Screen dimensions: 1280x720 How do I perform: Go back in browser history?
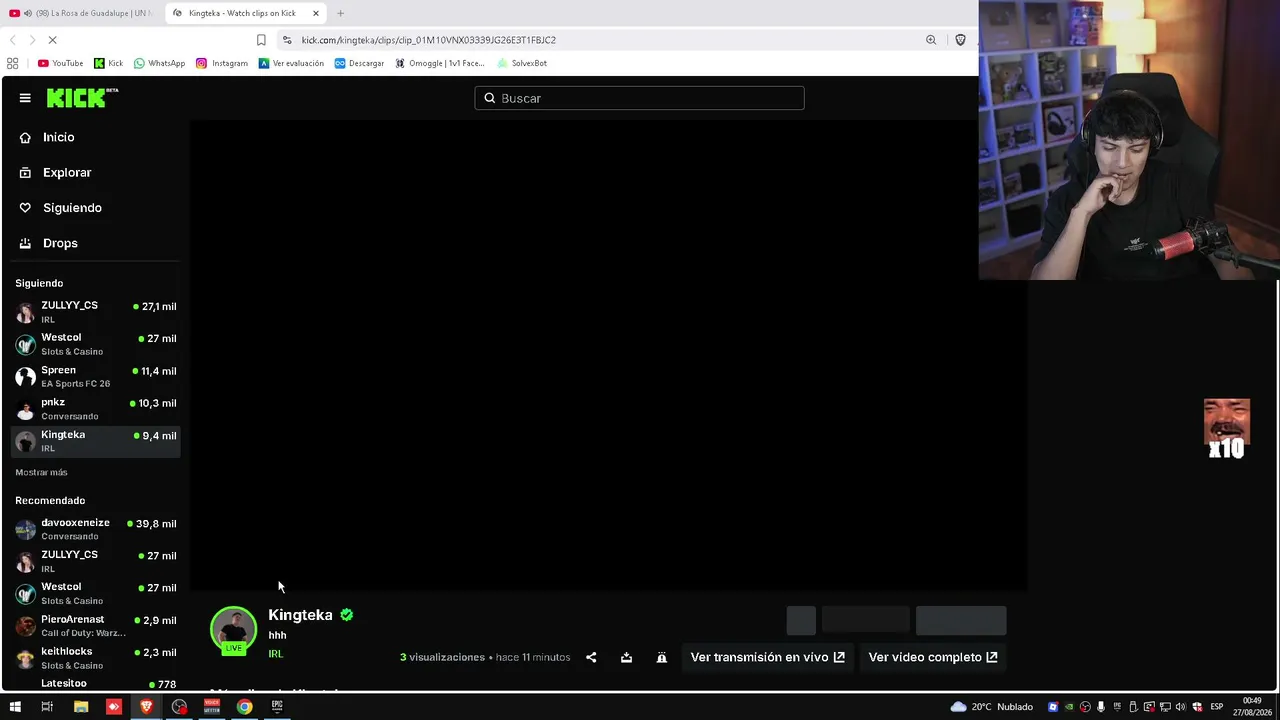coord(12,40)
